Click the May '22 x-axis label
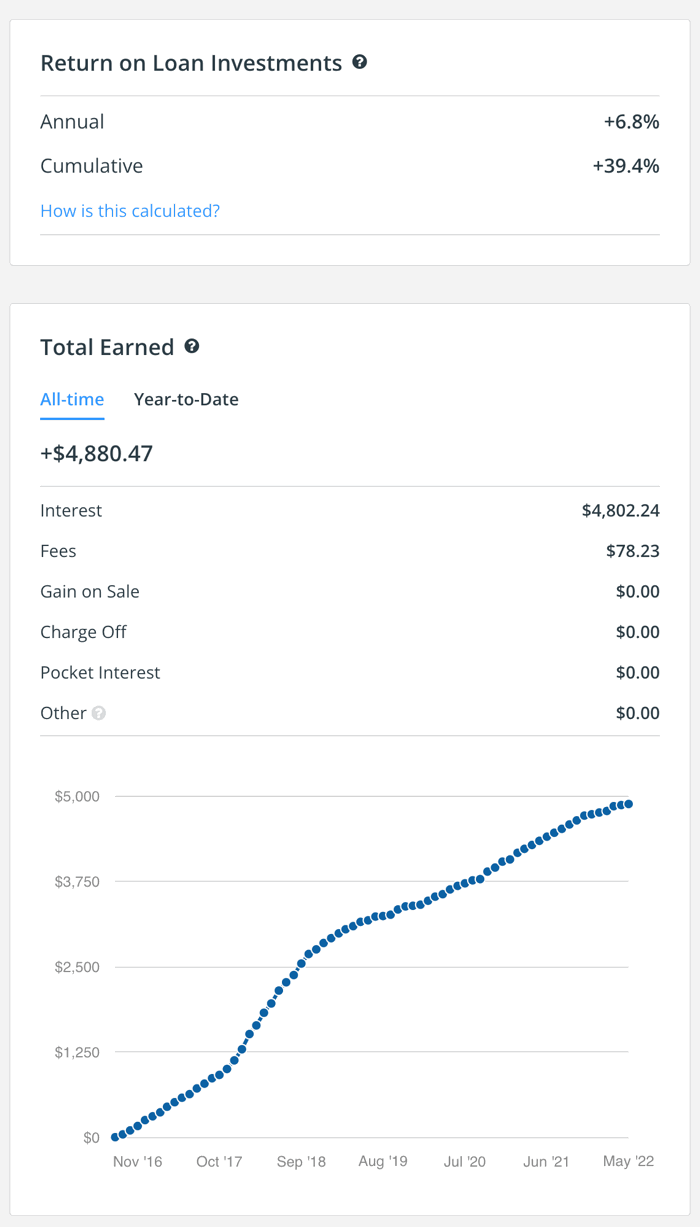Image resolution: width=700 pixels, height=1227 pixels. click(629, 1161)
